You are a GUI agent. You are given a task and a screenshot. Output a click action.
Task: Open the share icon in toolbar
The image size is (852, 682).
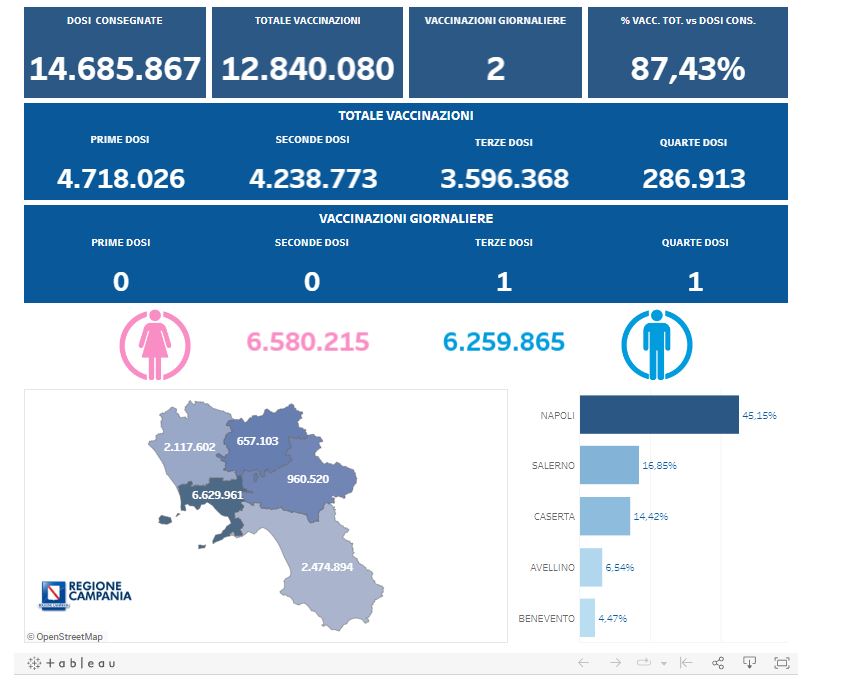pos(718,663)
